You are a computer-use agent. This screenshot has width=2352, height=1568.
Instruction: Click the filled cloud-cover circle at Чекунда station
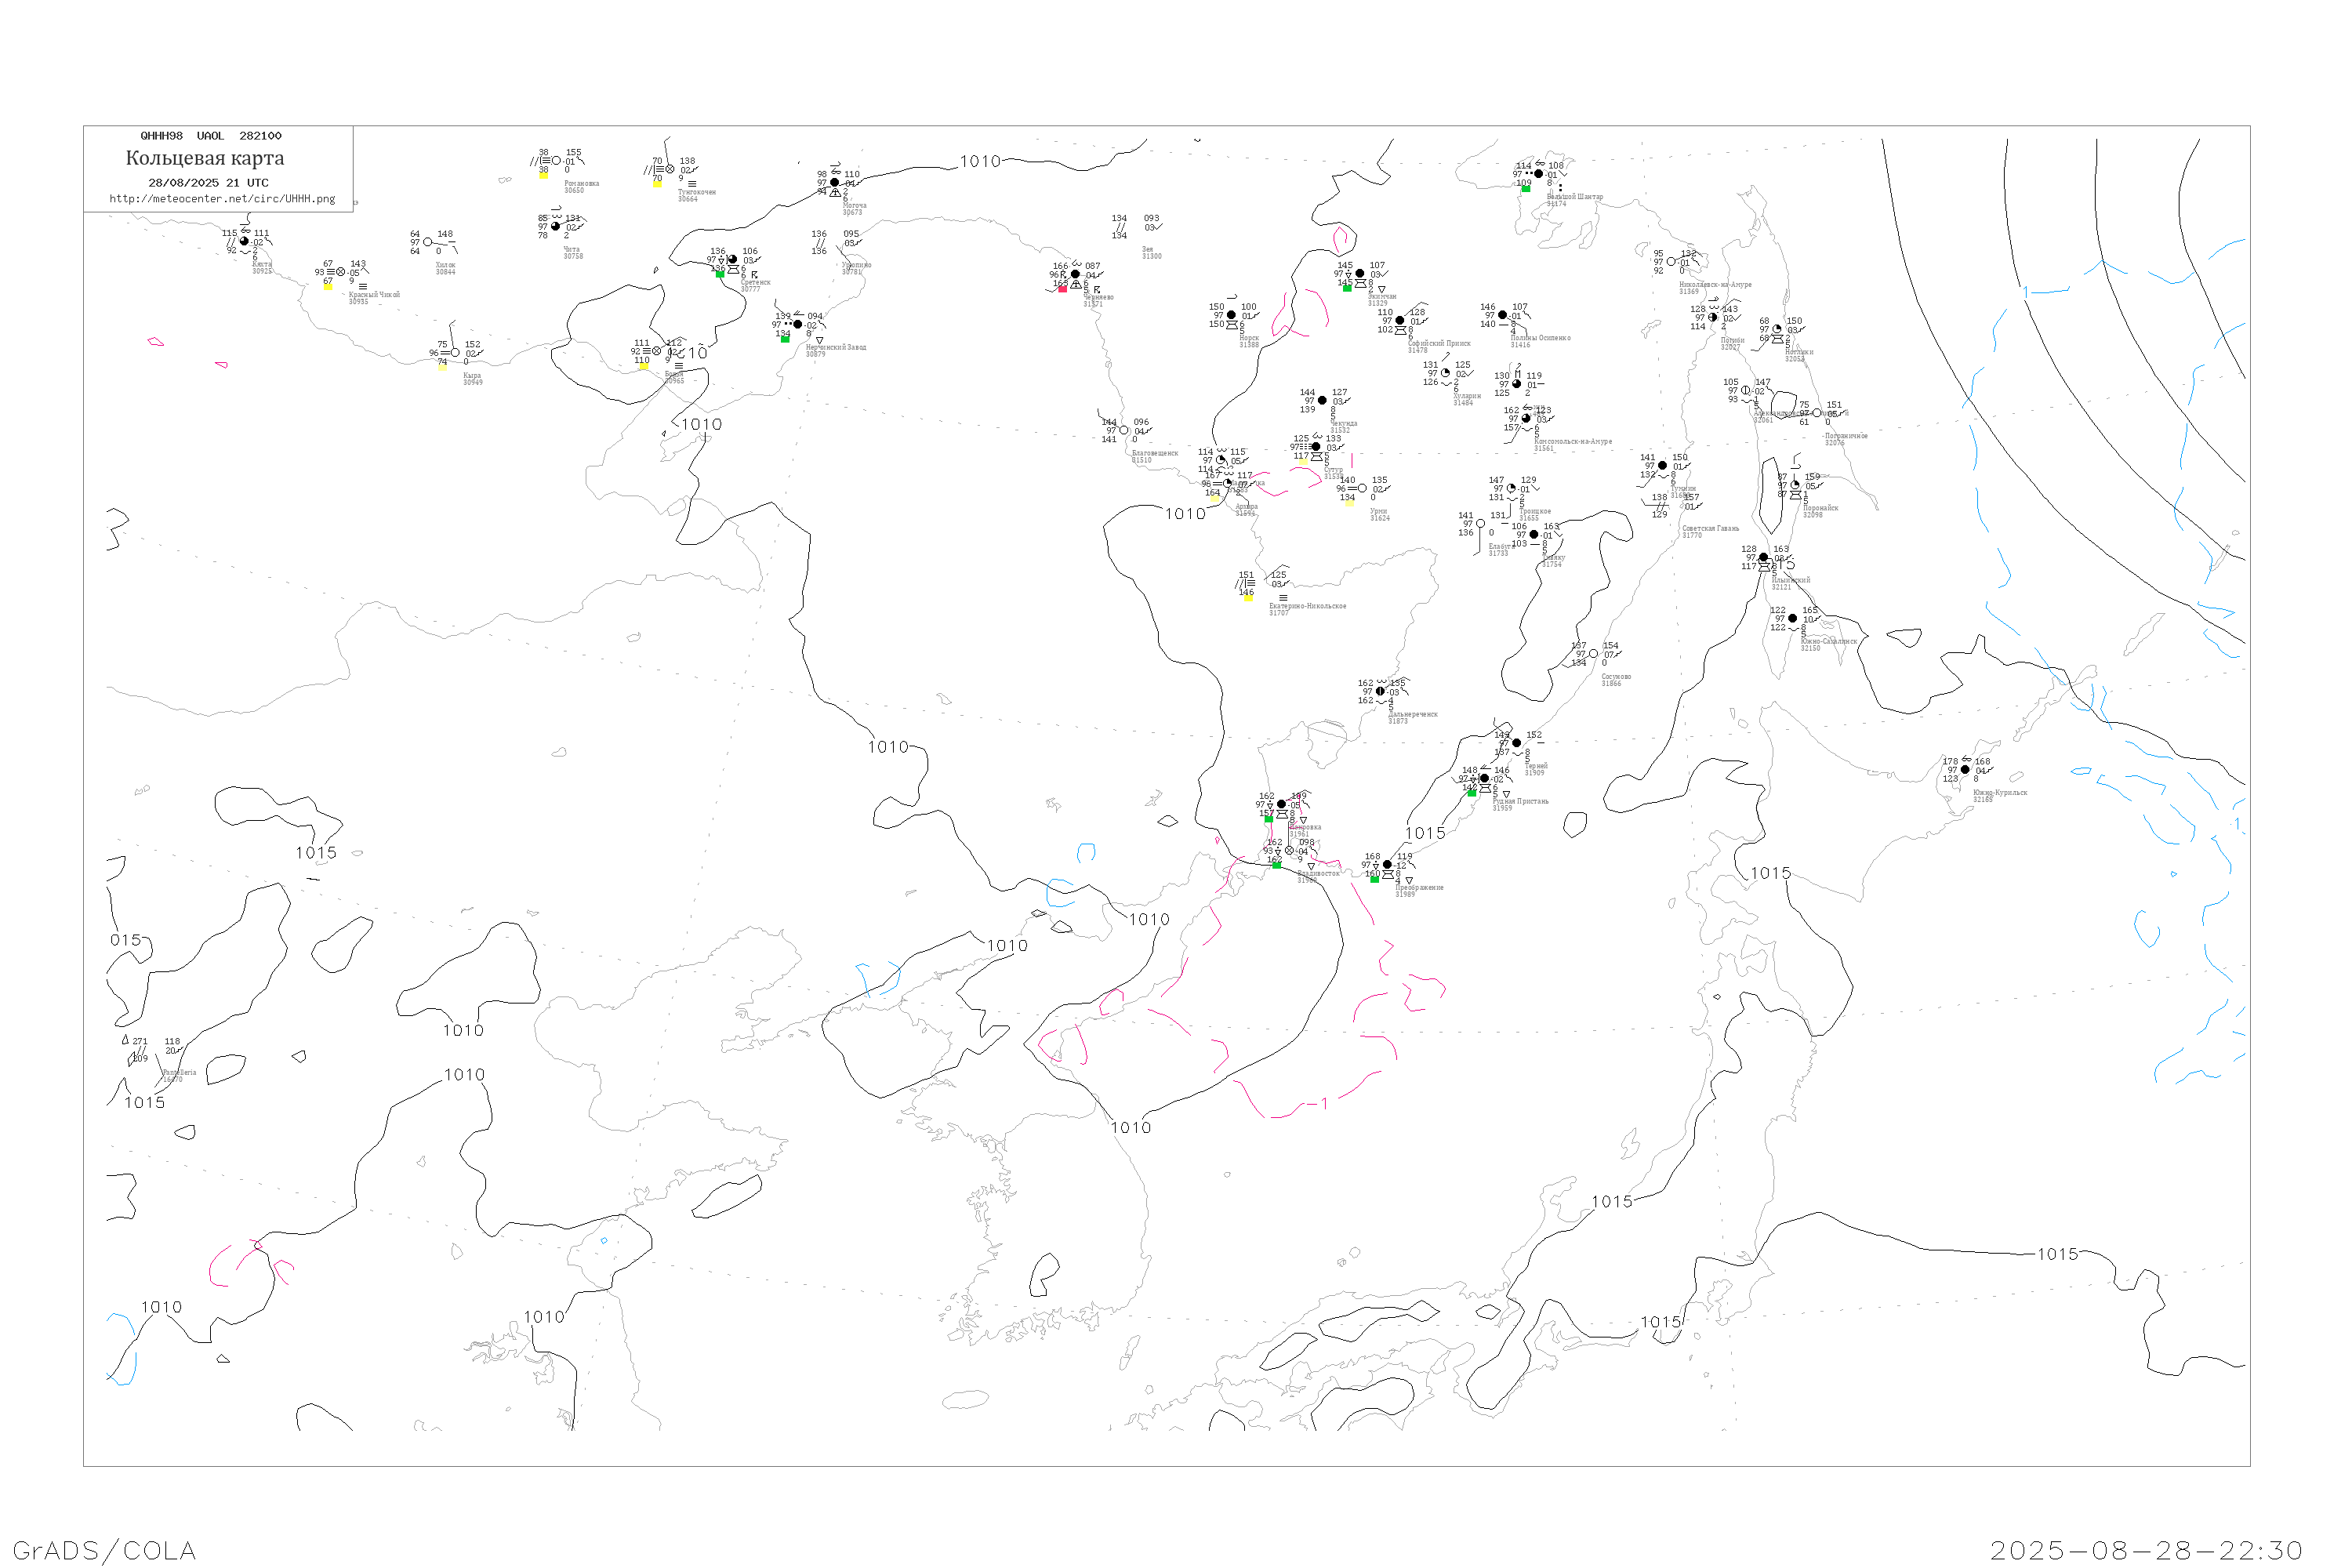(1322, 400)
